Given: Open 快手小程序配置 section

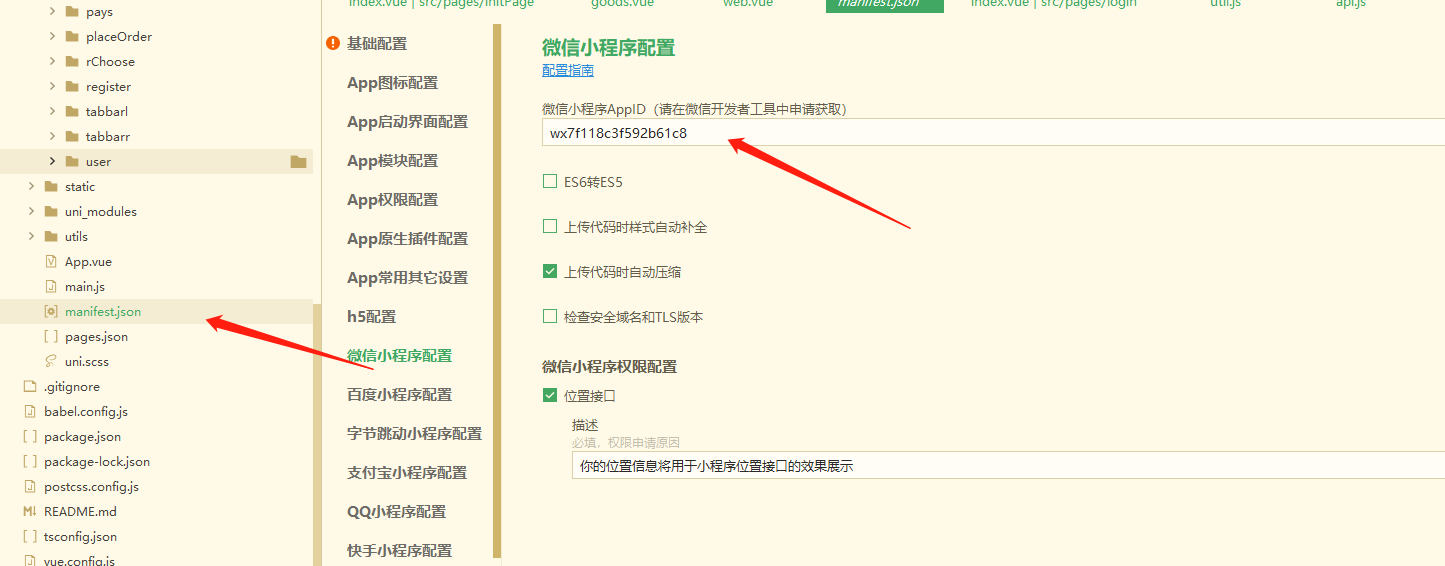Looking at the screenshot, I should (399, 551).
